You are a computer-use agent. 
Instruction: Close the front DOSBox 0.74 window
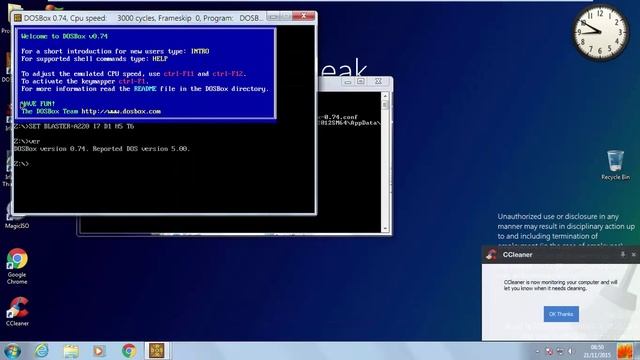(303, 16)
